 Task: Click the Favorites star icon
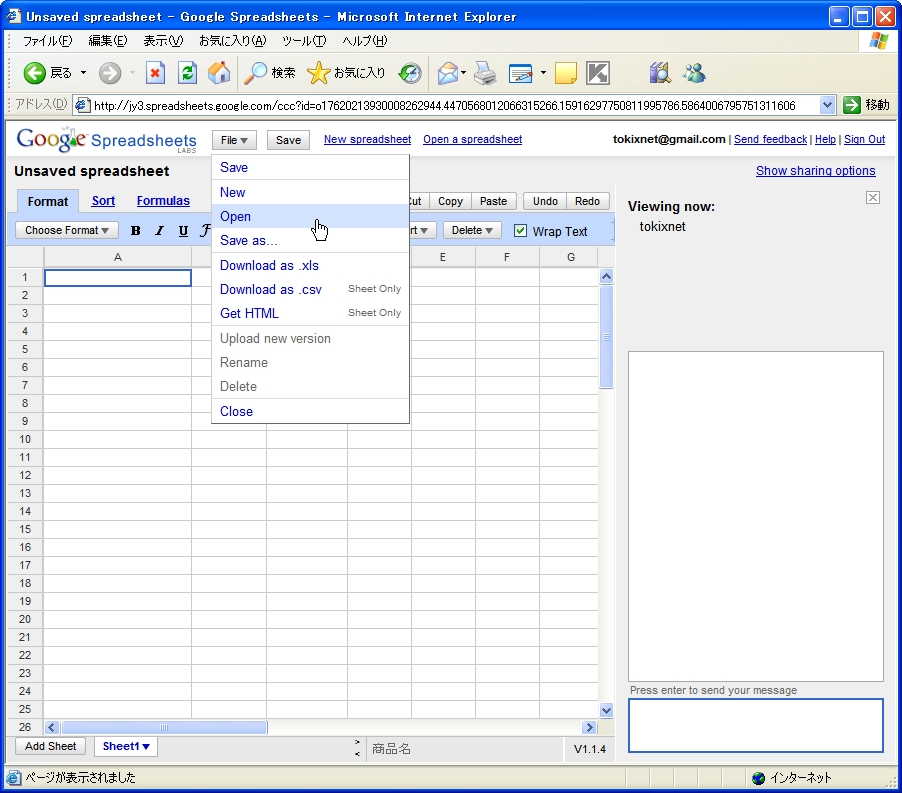coord(318,73)
